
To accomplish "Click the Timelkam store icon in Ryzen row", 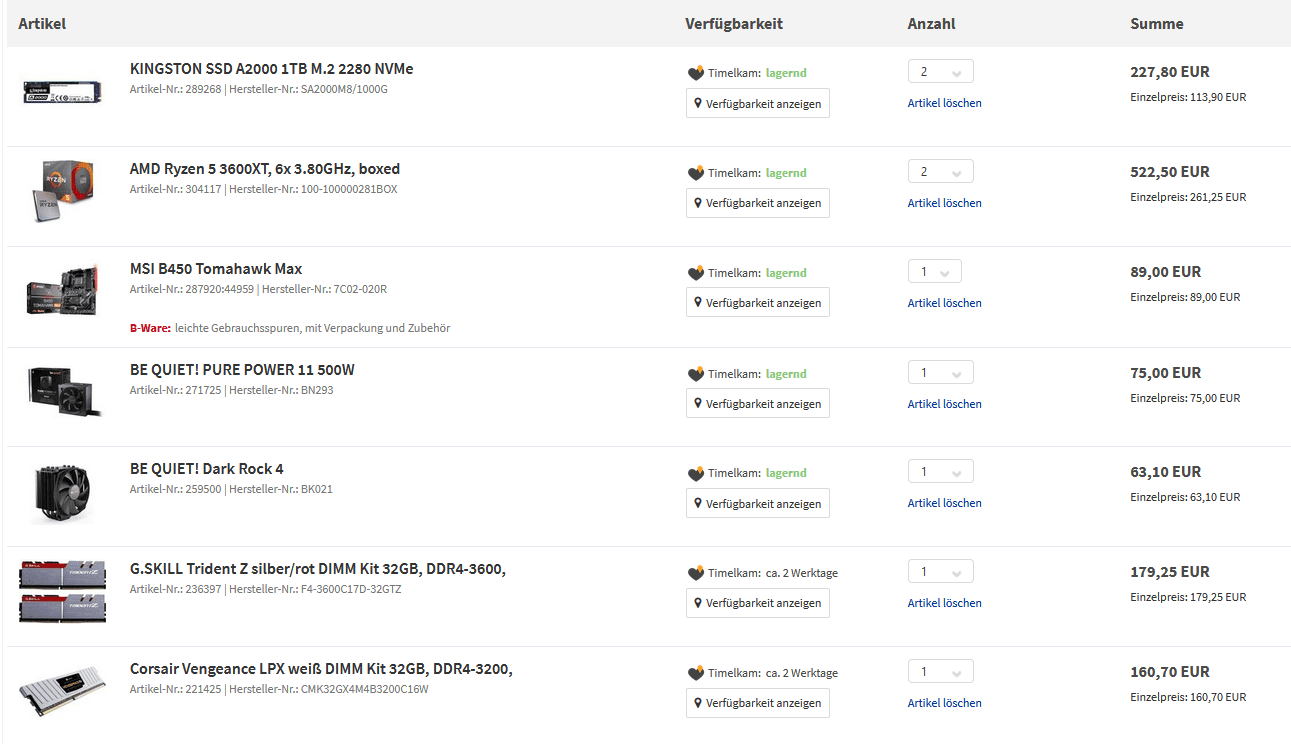I will (x=696, y=173).
